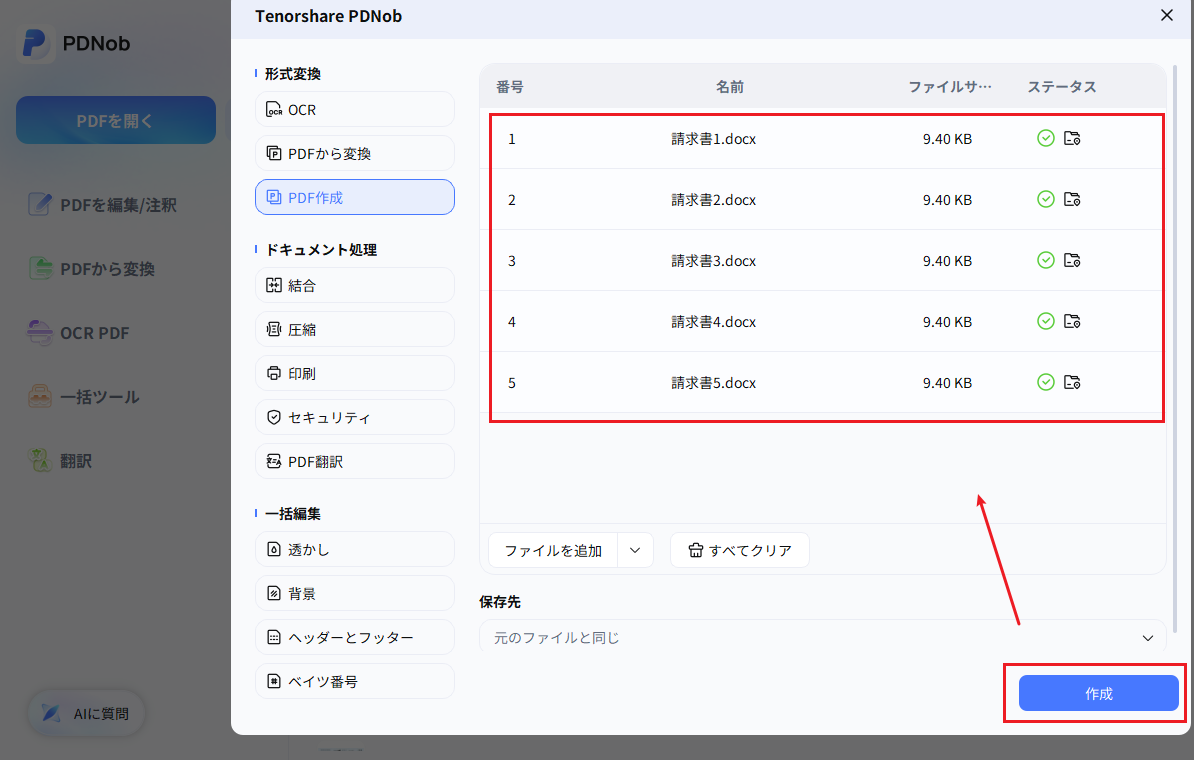Click the droplet icon beside 透かし
The height and width of the screenshot is (760, 1194).
(274, 550)
